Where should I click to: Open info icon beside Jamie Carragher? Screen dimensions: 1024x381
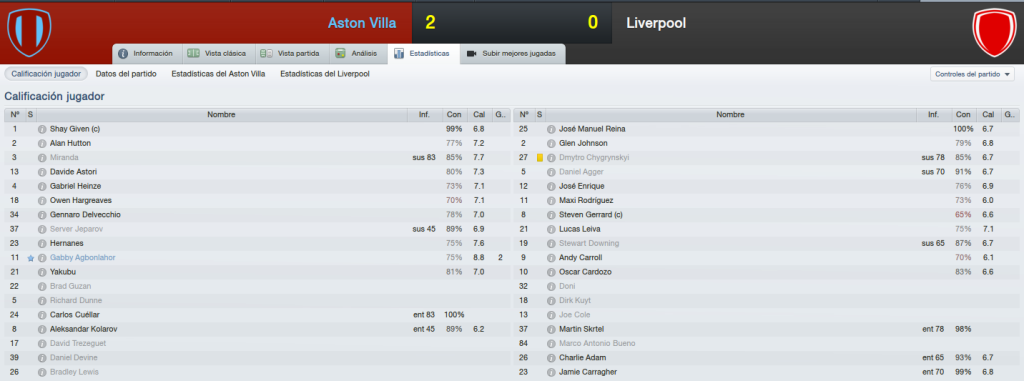click(551, 372)
